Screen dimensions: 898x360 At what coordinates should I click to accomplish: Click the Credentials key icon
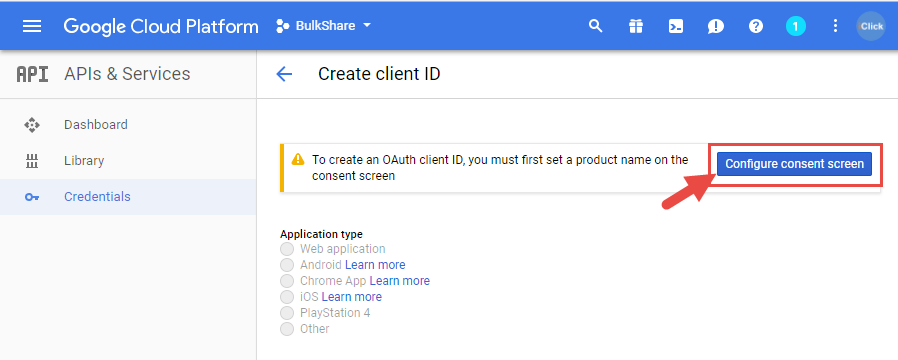coord(31,197)
